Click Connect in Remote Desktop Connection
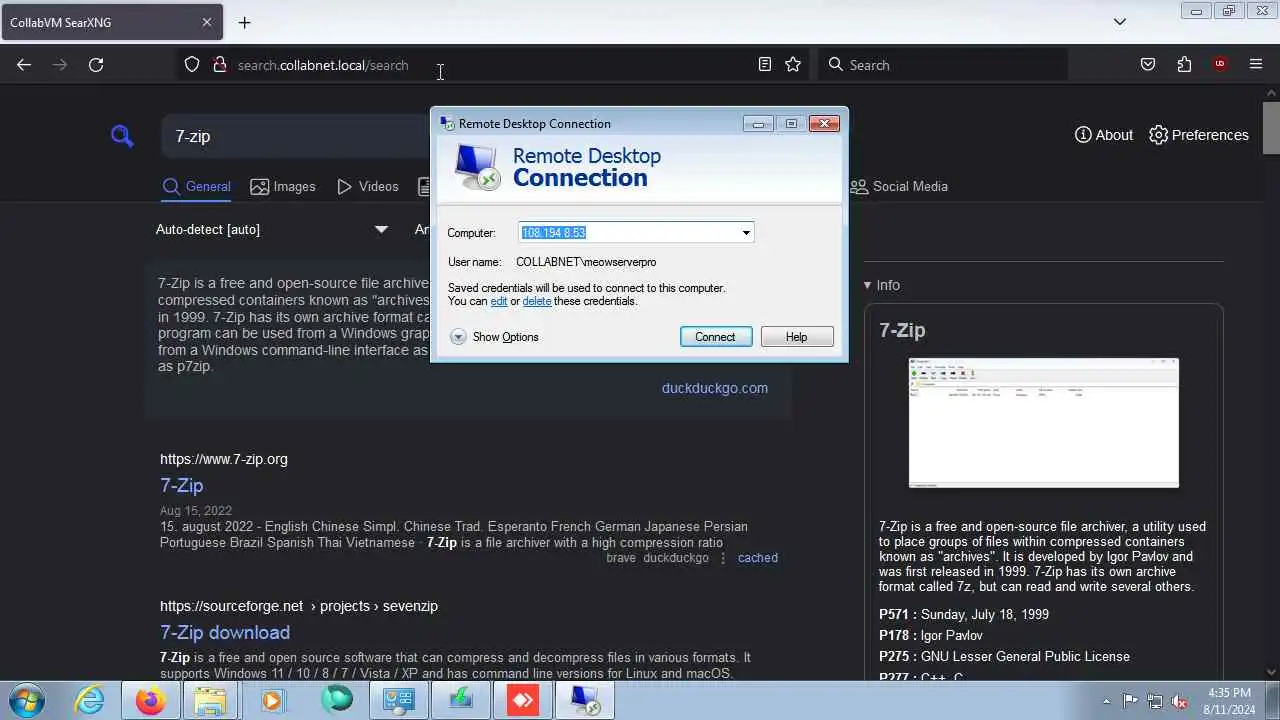Viewport: 1280px width, 720px height. 716,337
